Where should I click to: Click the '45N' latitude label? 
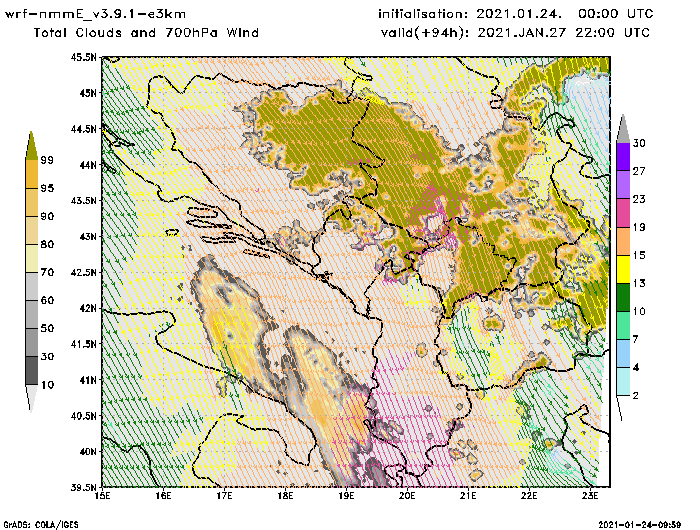coord(88,93)
